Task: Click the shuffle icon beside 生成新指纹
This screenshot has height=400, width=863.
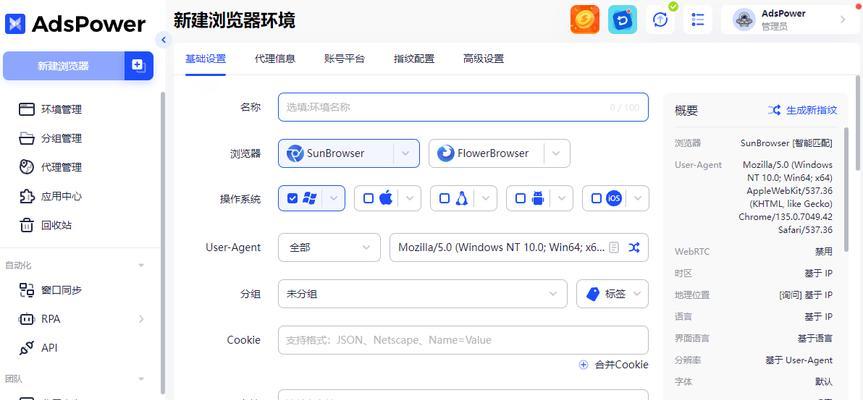Action: pyautogui.click(x=774, y=110)
